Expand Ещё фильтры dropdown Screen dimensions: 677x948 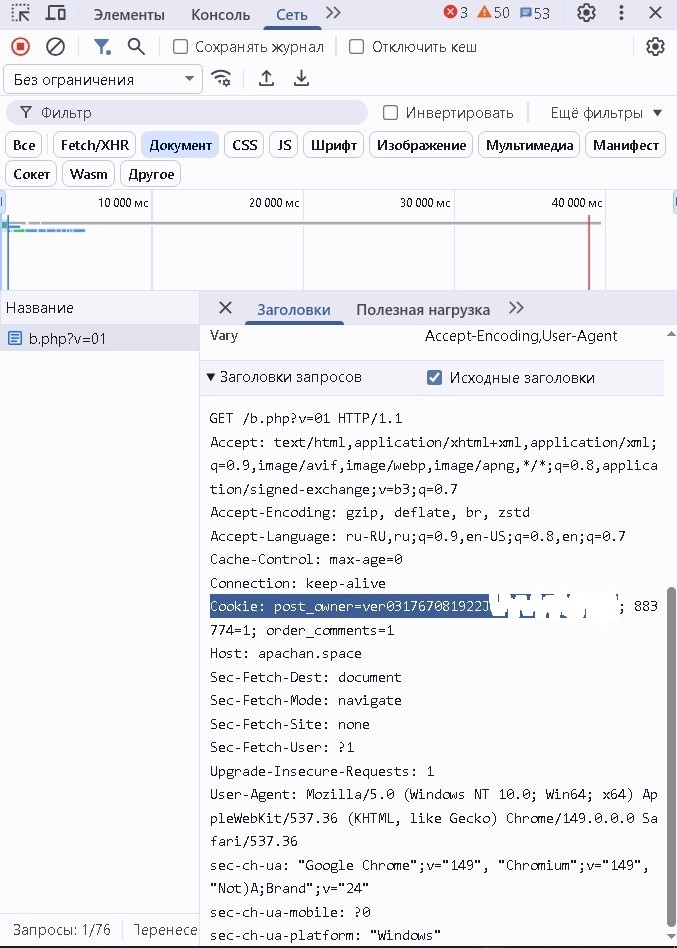coord(606,113)
